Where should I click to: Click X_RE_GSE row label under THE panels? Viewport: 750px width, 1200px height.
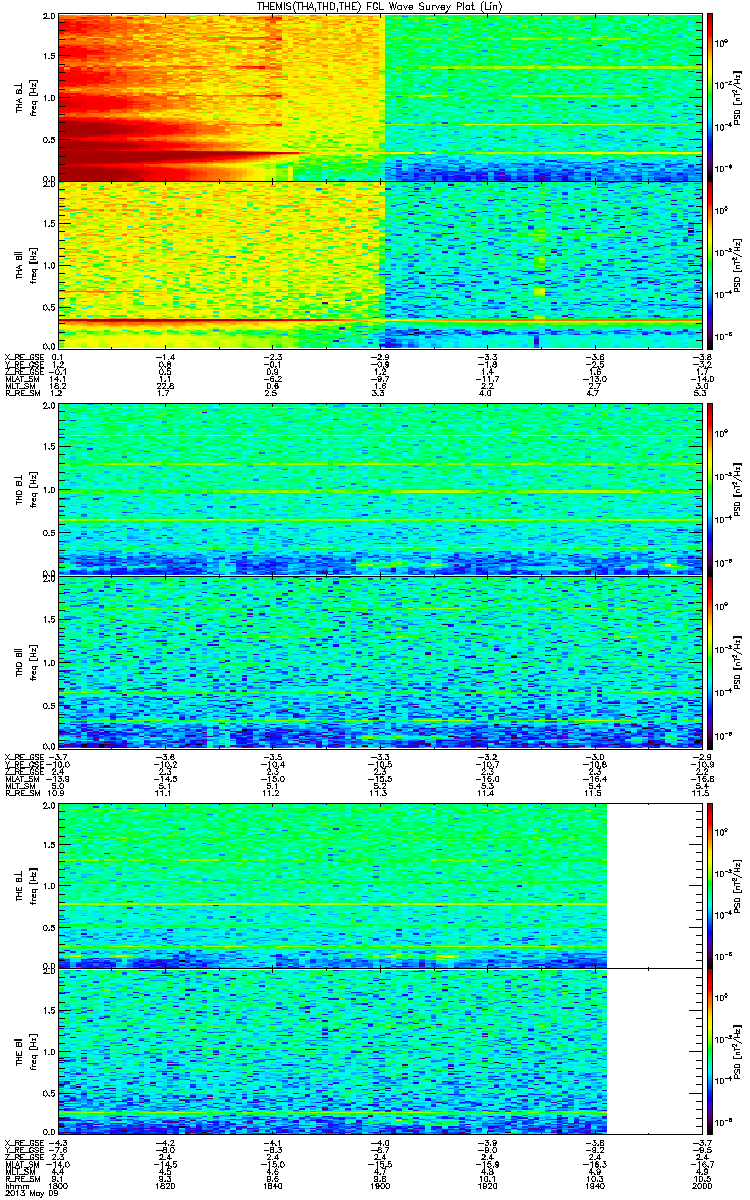click(x=22, y=1141)
